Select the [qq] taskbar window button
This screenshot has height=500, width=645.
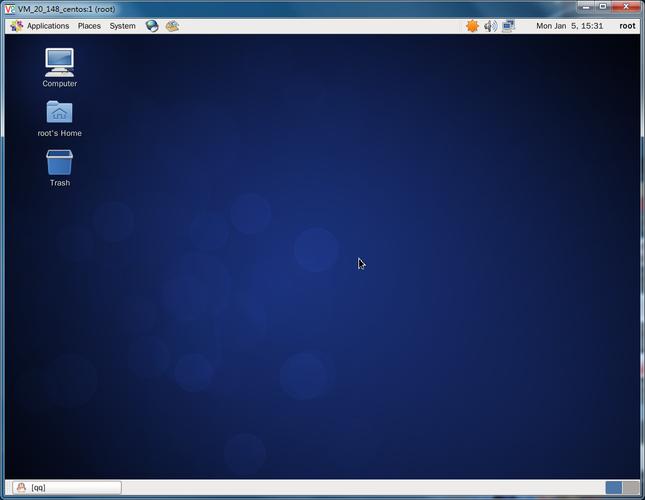click(66, 488)
